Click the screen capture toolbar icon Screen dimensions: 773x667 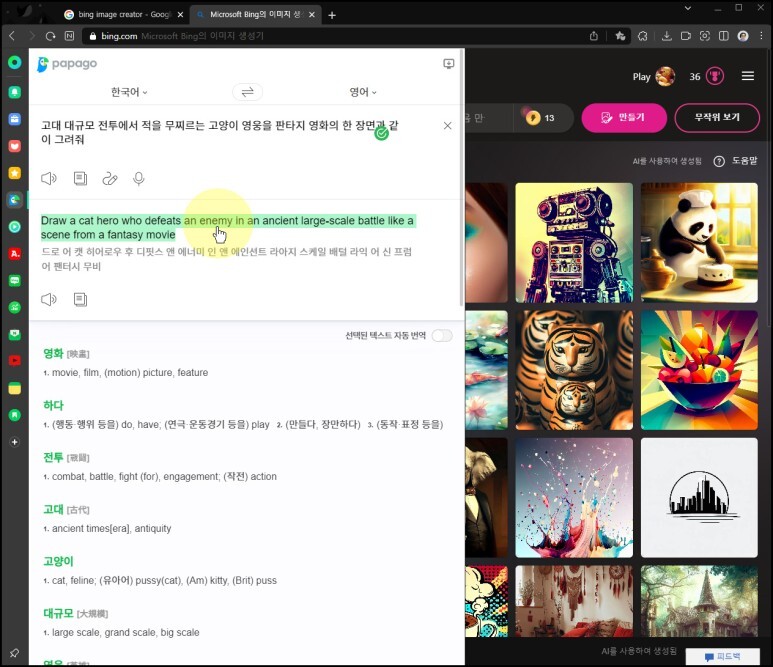click(705, 36)
